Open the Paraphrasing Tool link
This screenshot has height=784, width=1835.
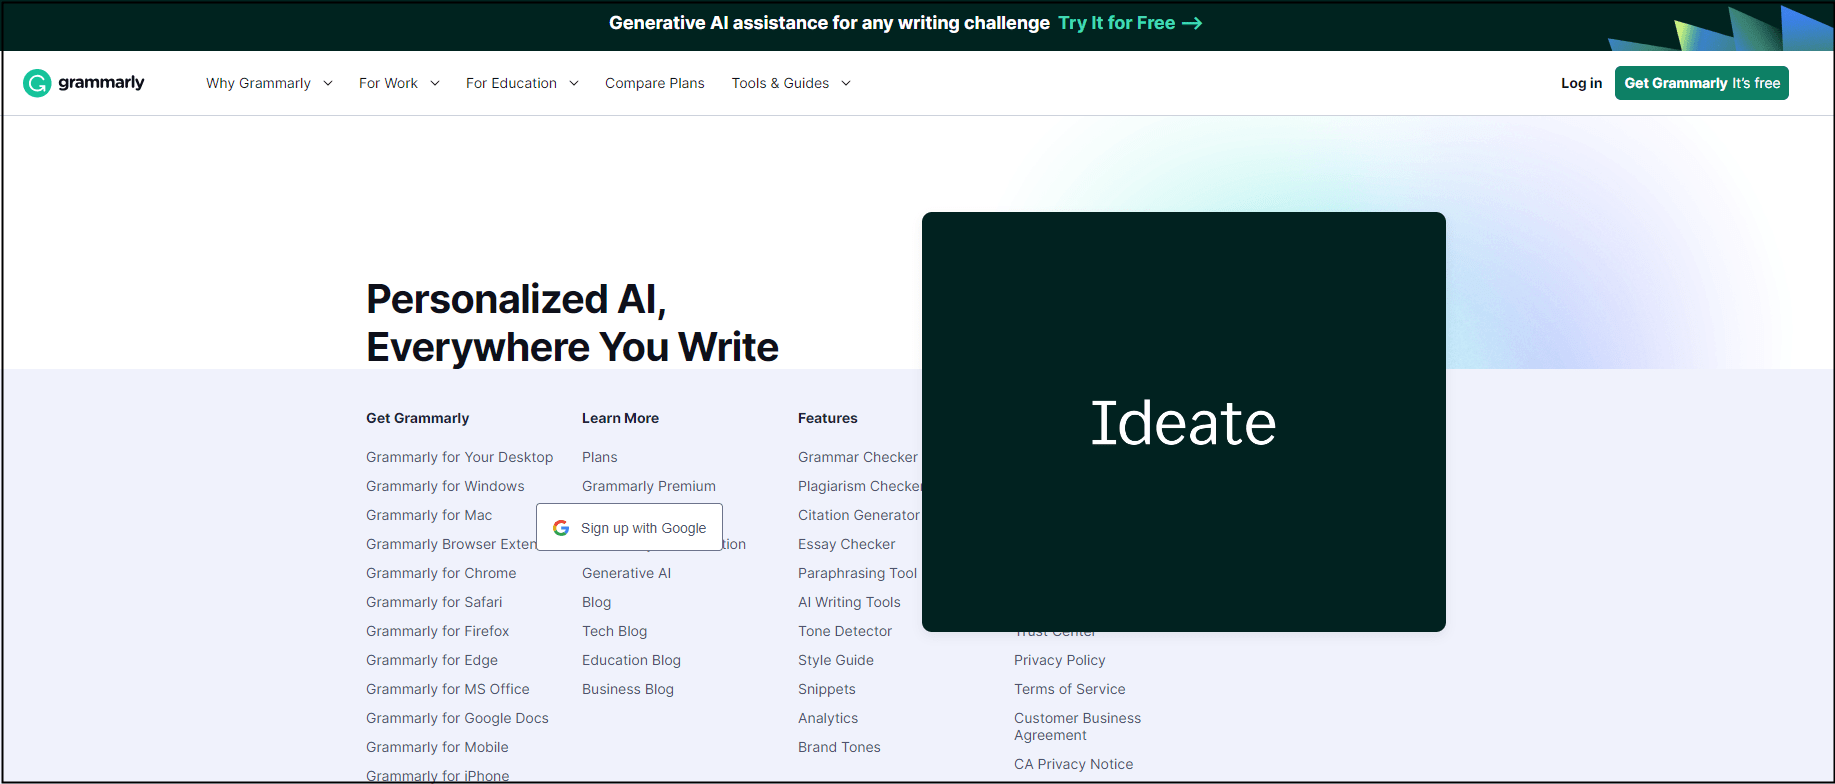(x=857, y=573)
